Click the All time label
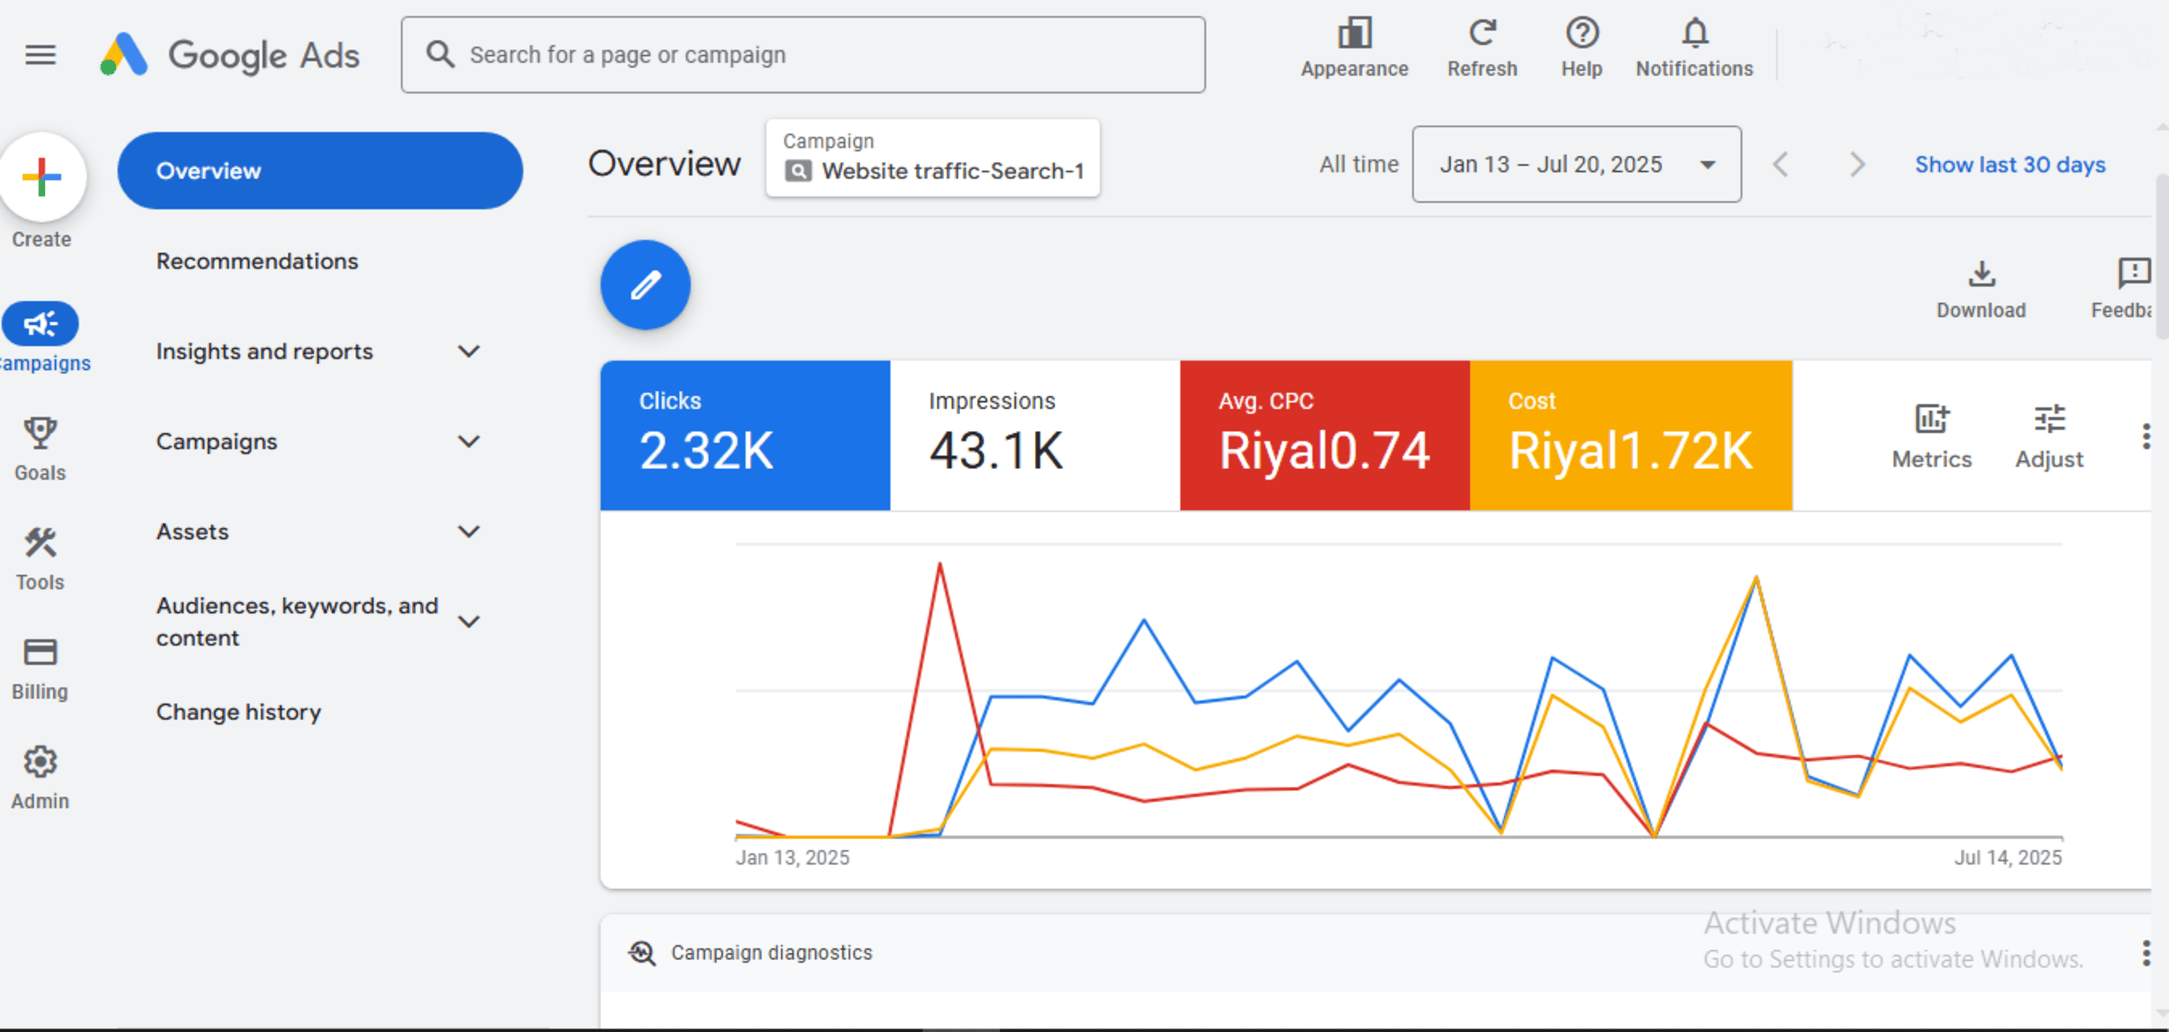This screenshot has height=1032, width=2169. point(1358,164)
